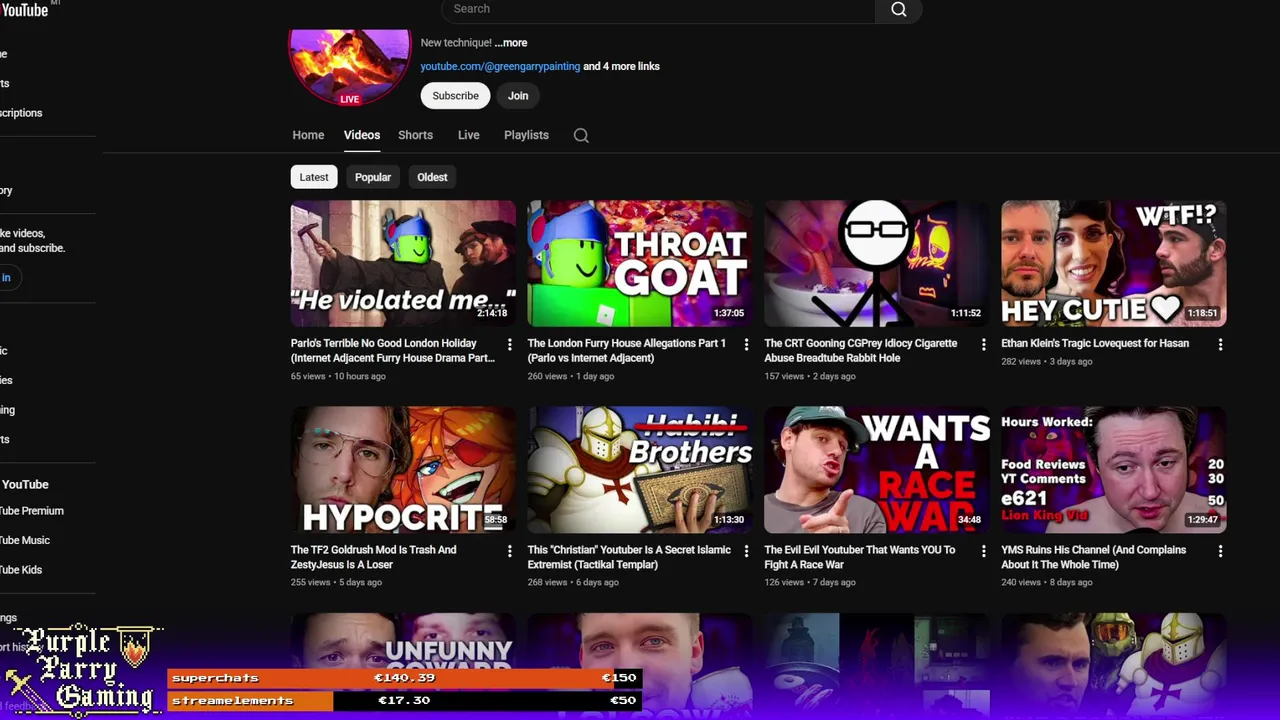Select the Popular sort chip

(372, 177)
